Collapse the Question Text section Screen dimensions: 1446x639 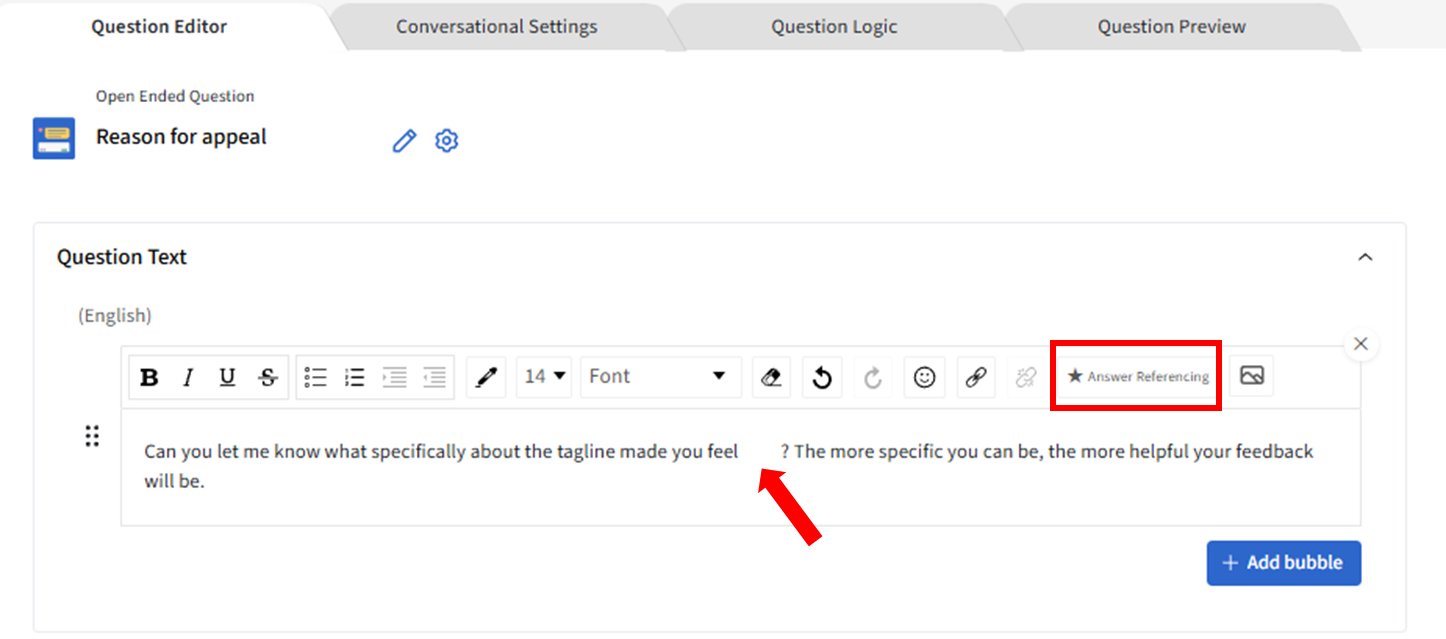pos(1365,257)
